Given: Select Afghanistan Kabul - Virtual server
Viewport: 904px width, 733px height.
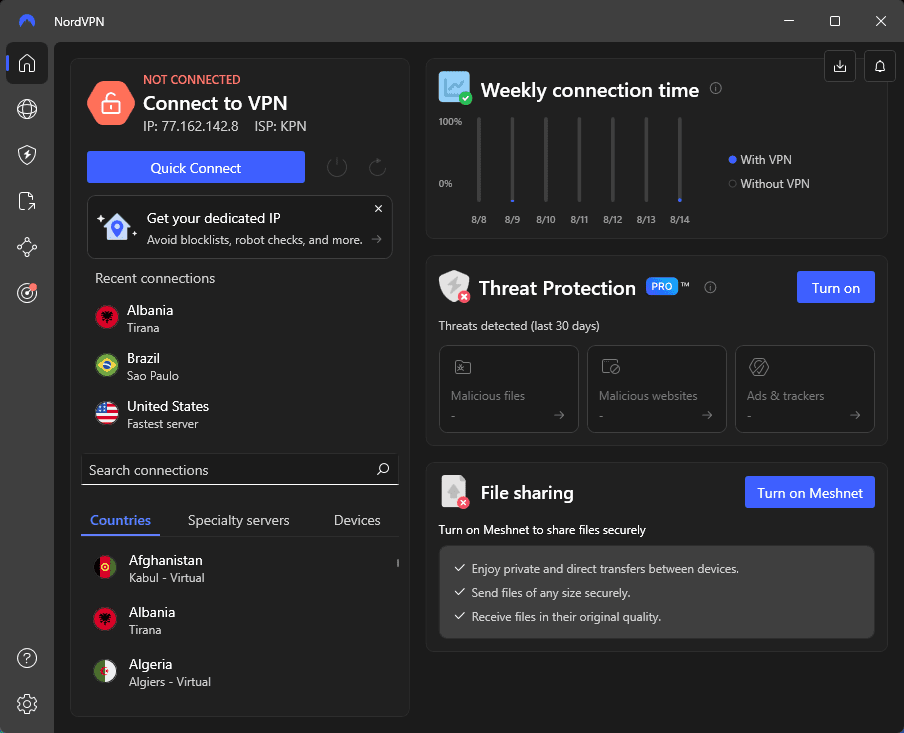Looking at the screenshot, I should [240, 569].
